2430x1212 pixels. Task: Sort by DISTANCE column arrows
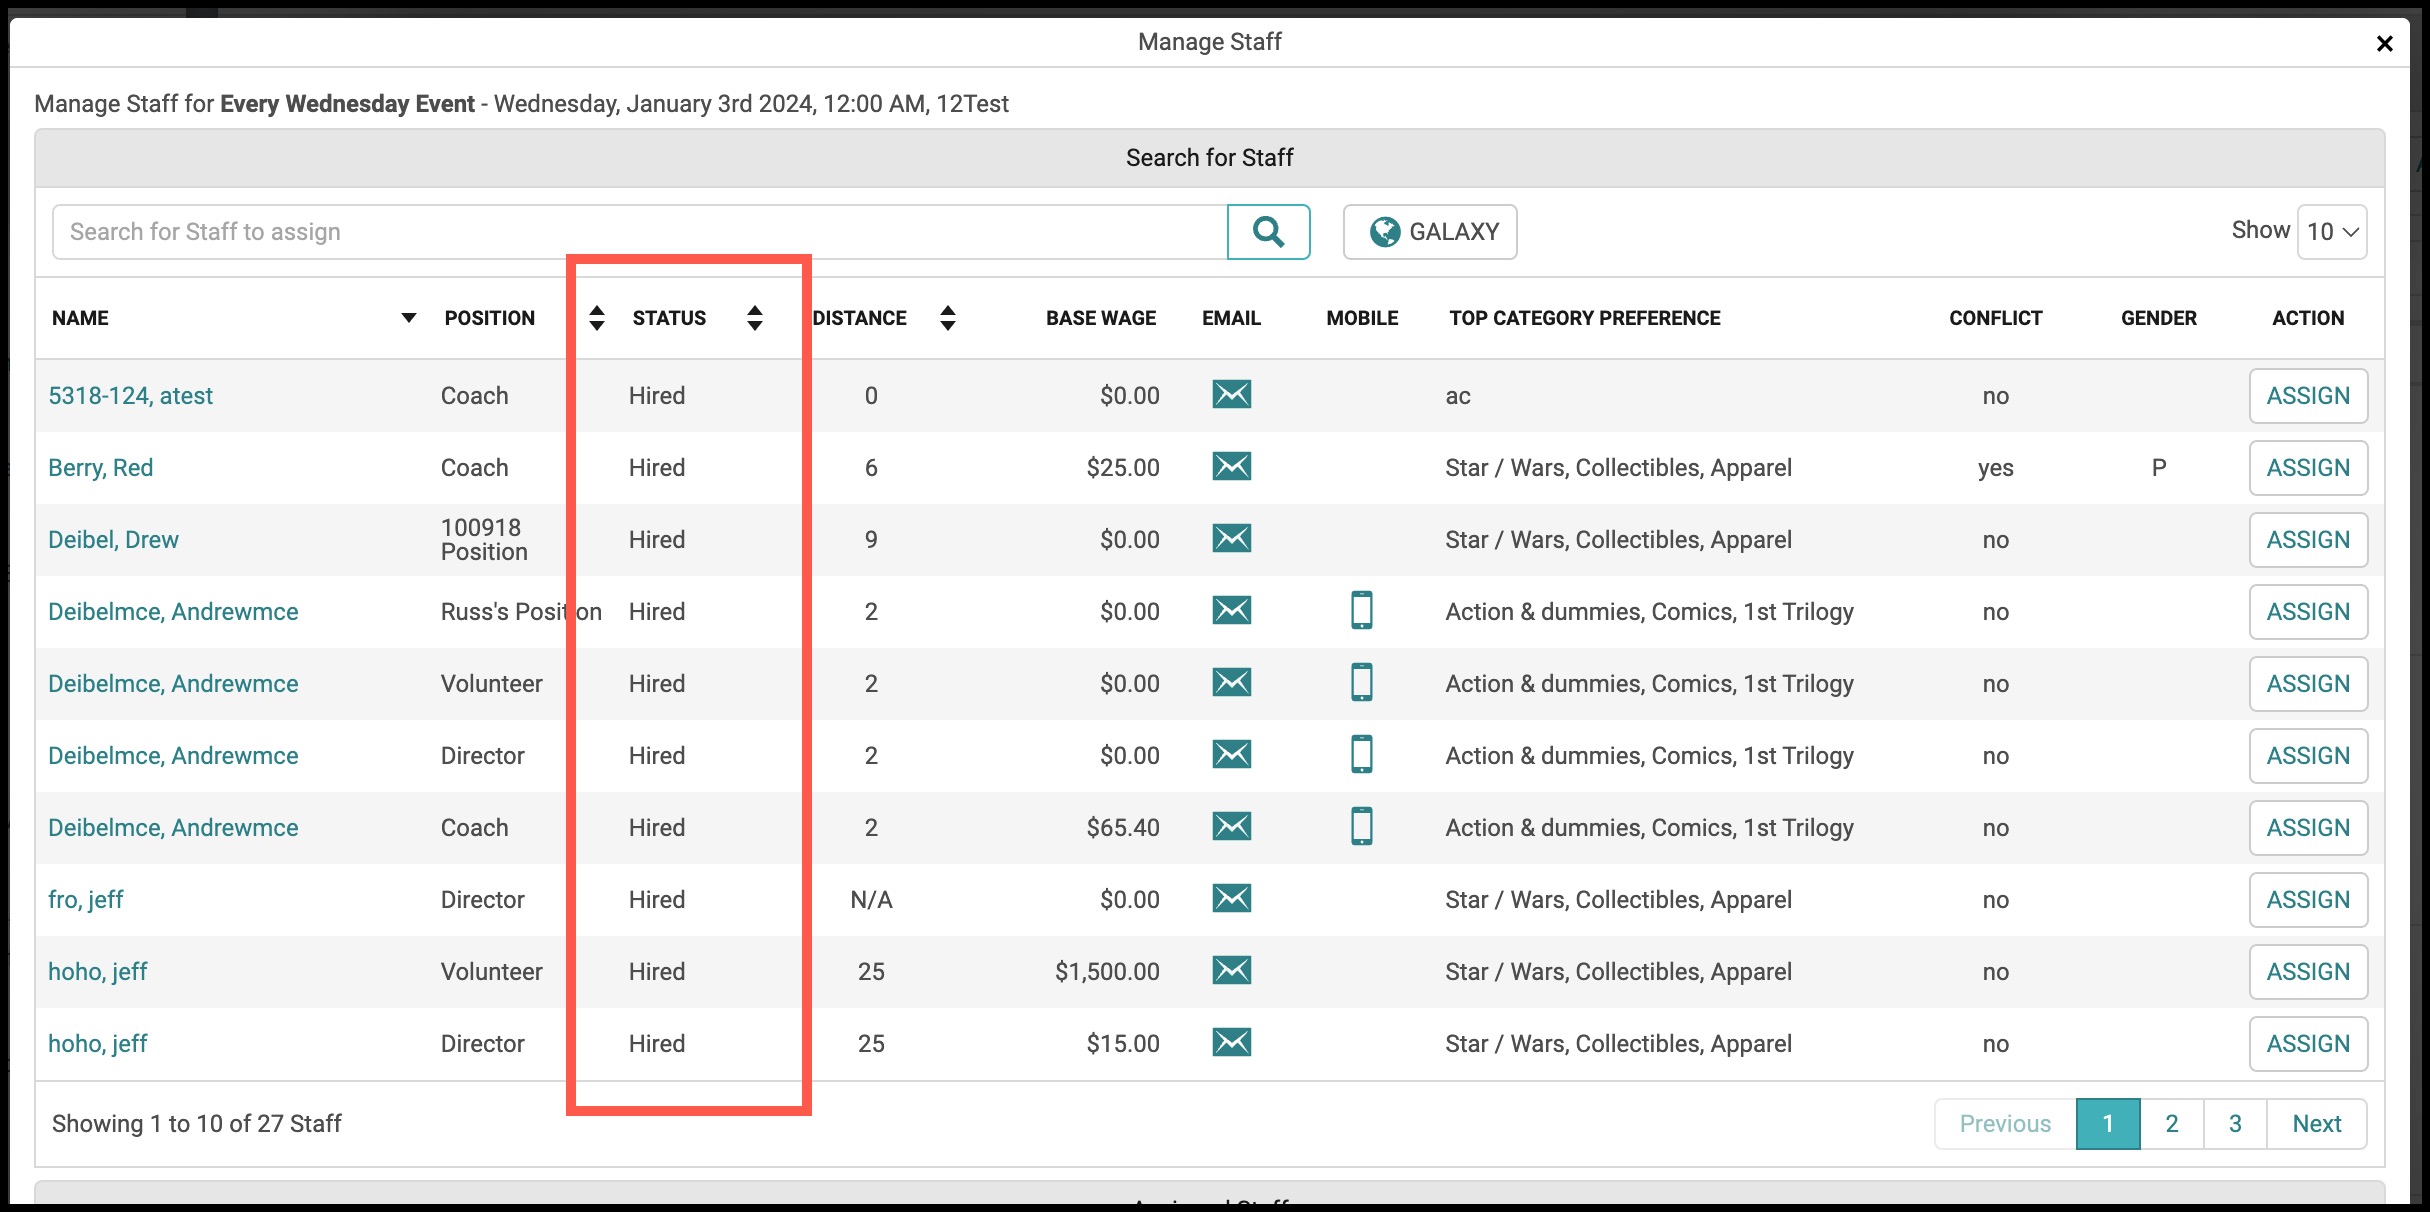pos(948,318)
